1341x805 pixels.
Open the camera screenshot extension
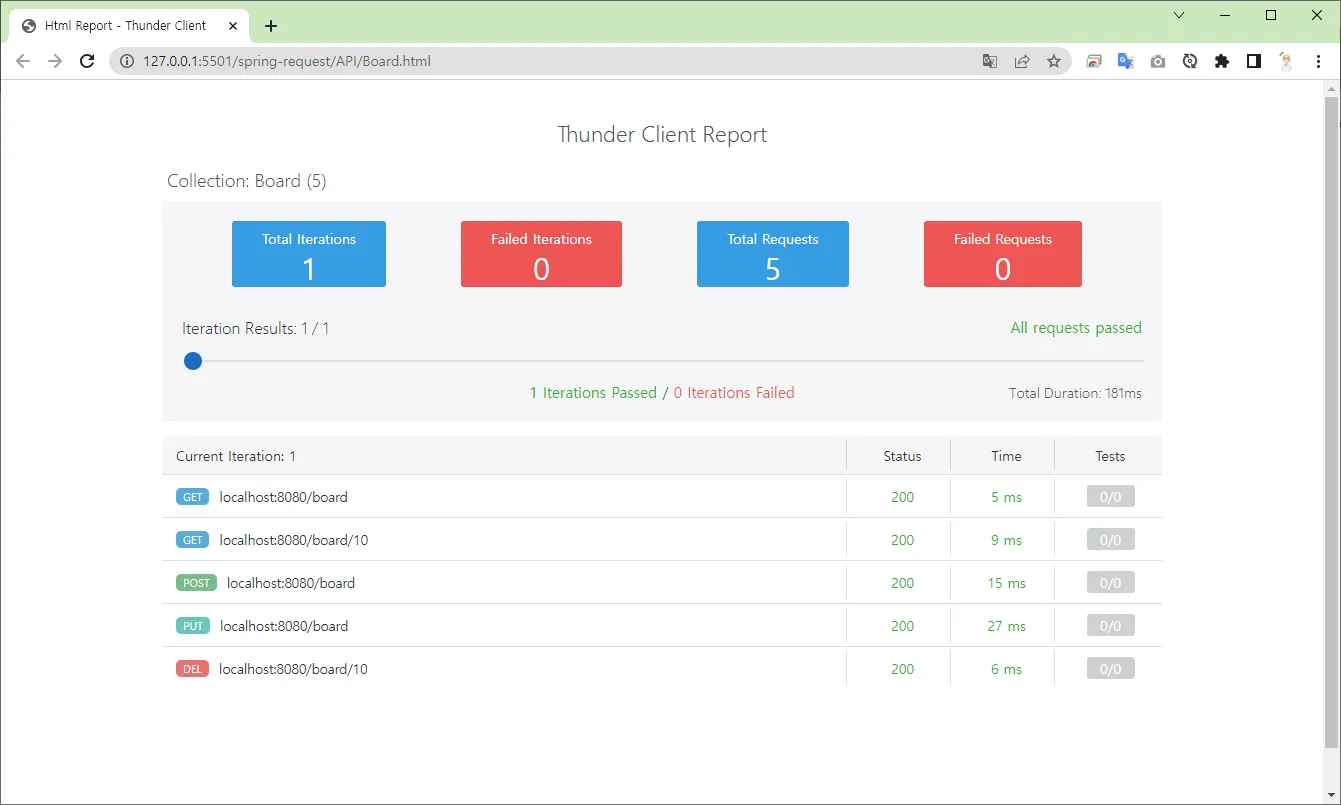1158,61
